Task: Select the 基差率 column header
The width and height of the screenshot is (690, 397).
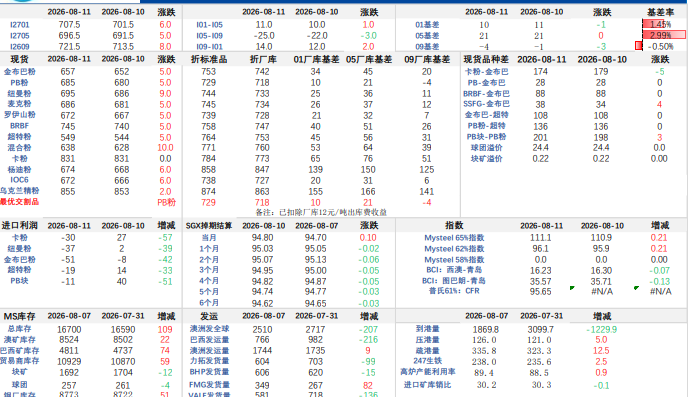Action: 660,12
